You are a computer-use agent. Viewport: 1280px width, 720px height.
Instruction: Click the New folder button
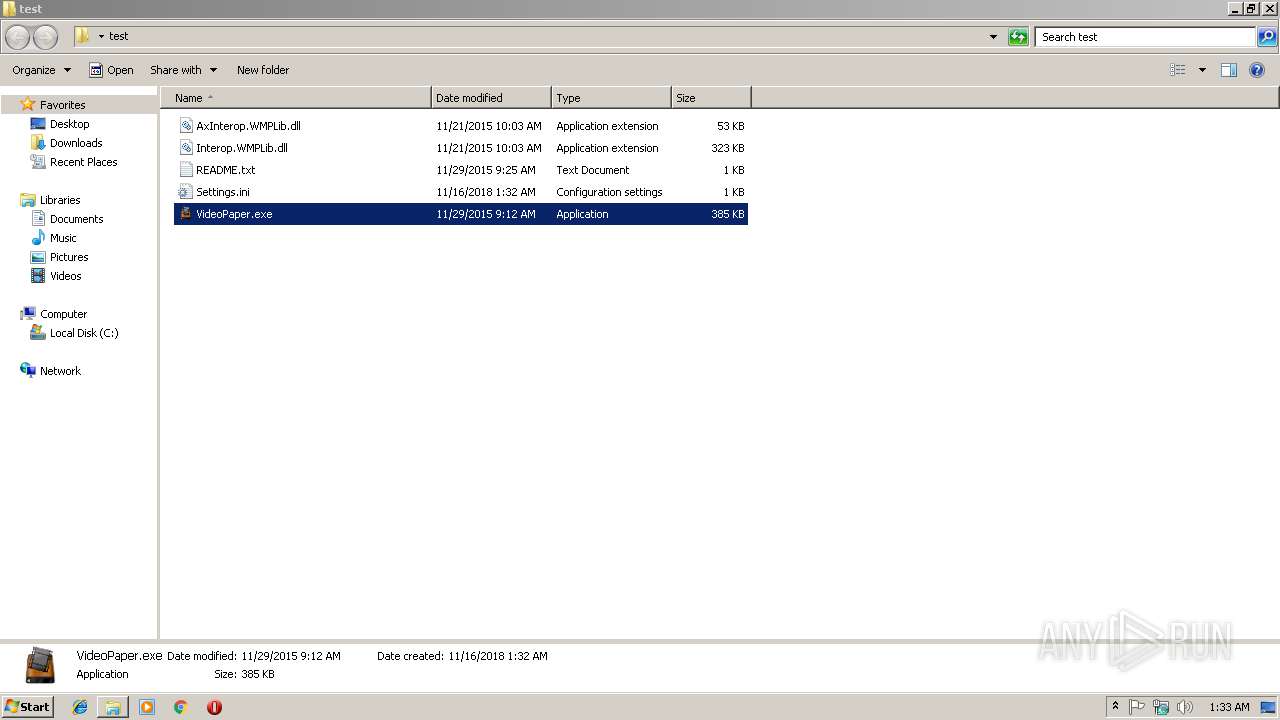point(263,70)
